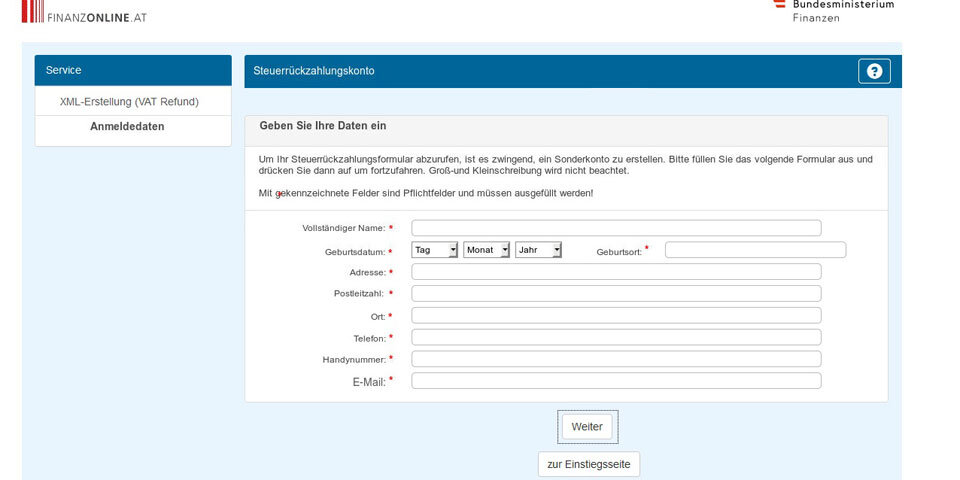Open the Tag day dropdown
The height and width of the screenshot is (480, 960).
pyautogui.click(x=435, y=250)
